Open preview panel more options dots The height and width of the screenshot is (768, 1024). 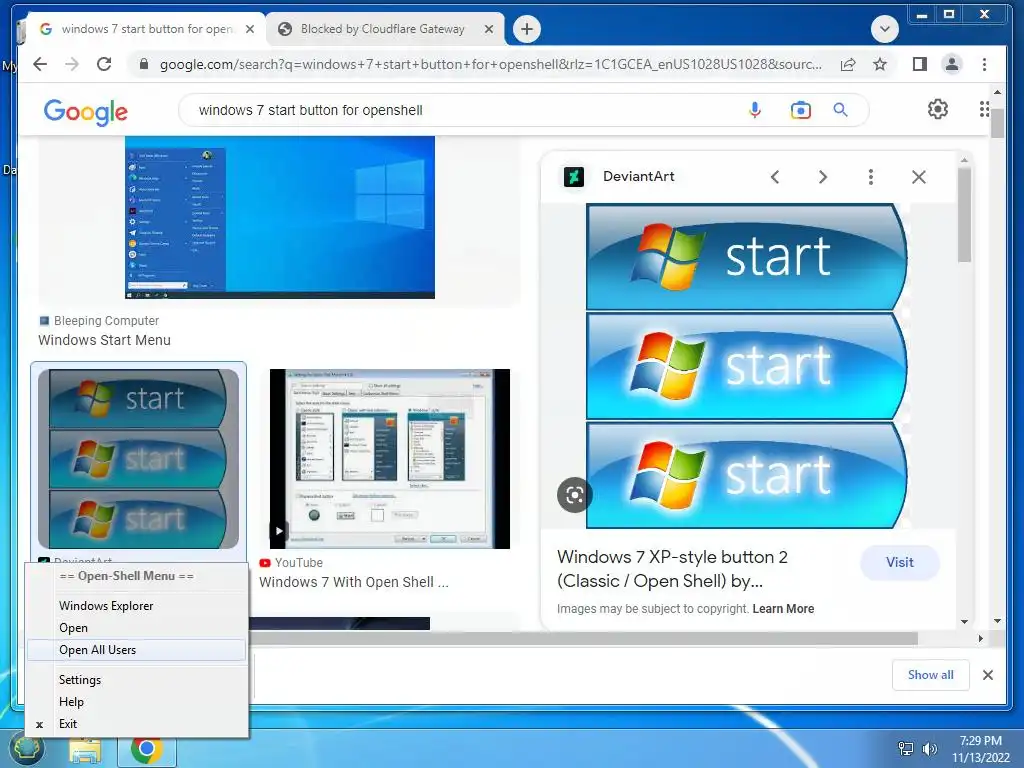click(871, 177)
